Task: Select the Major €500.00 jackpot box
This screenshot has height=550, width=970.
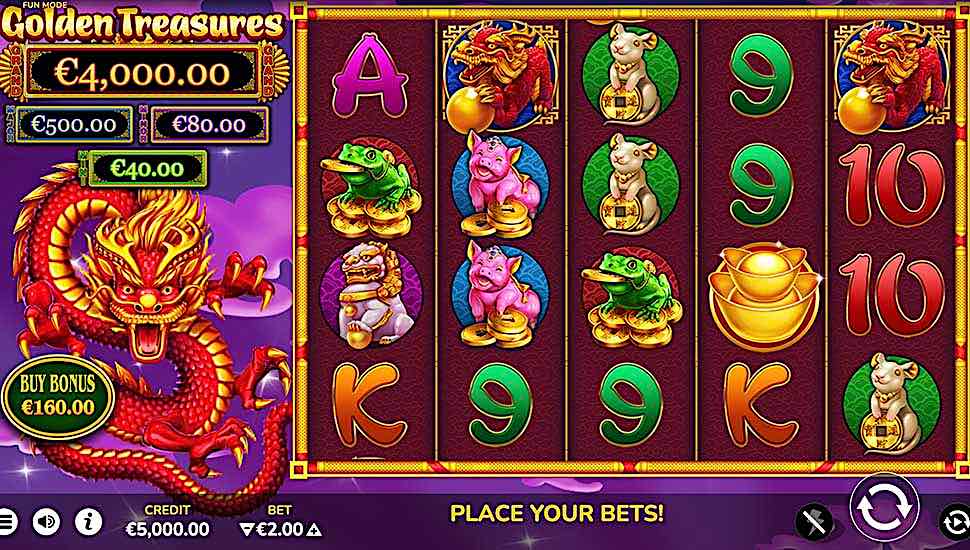Action: pyautogui.click(x=74, y=125)
